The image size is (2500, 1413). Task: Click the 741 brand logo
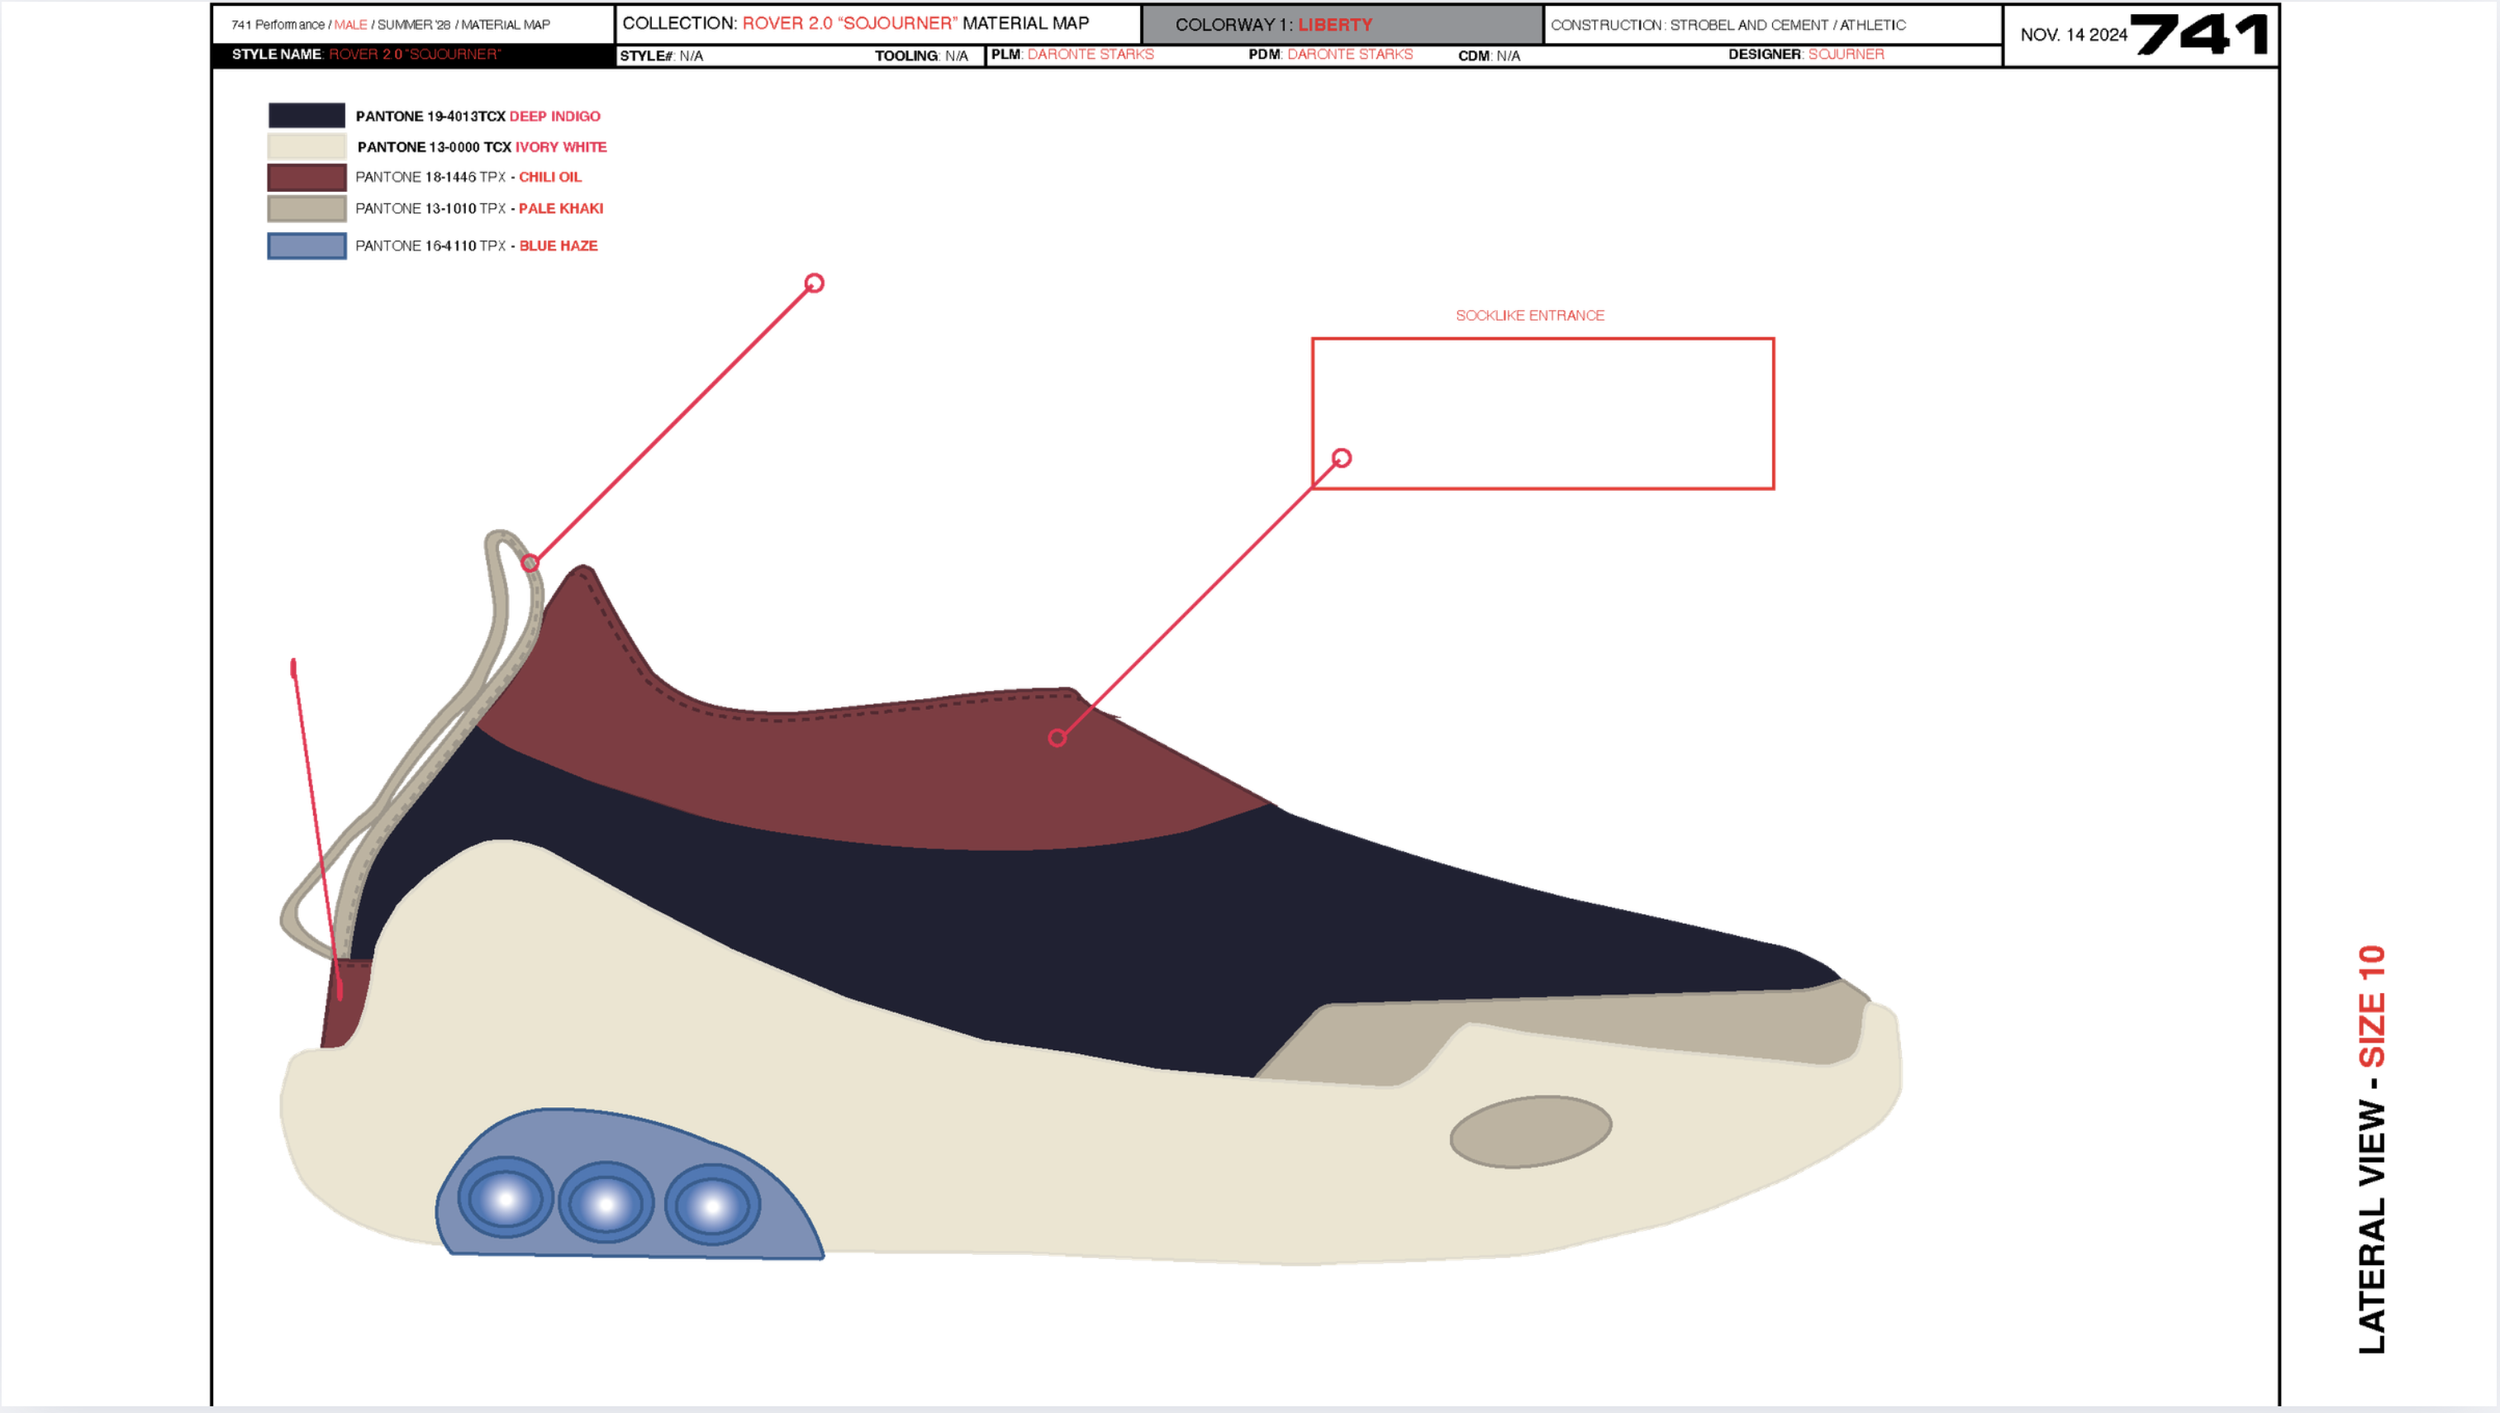[2199, 35]
